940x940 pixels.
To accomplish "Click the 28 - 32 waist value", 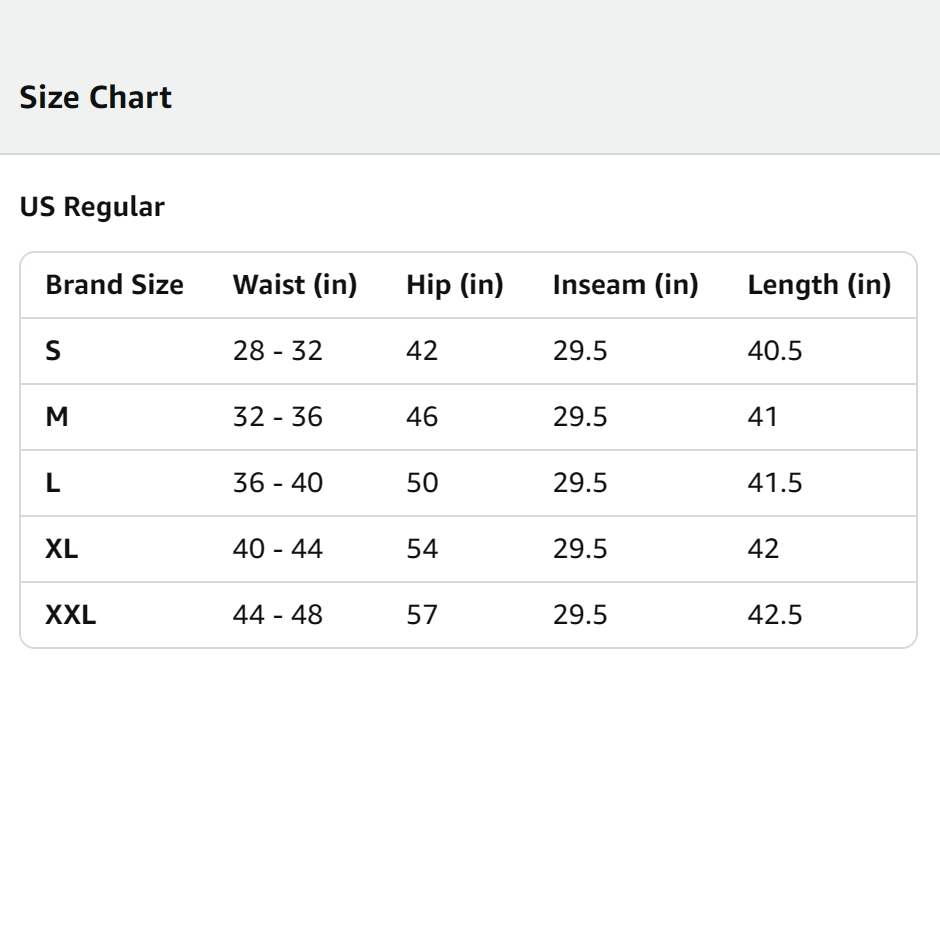I will [x=277, y=351].
